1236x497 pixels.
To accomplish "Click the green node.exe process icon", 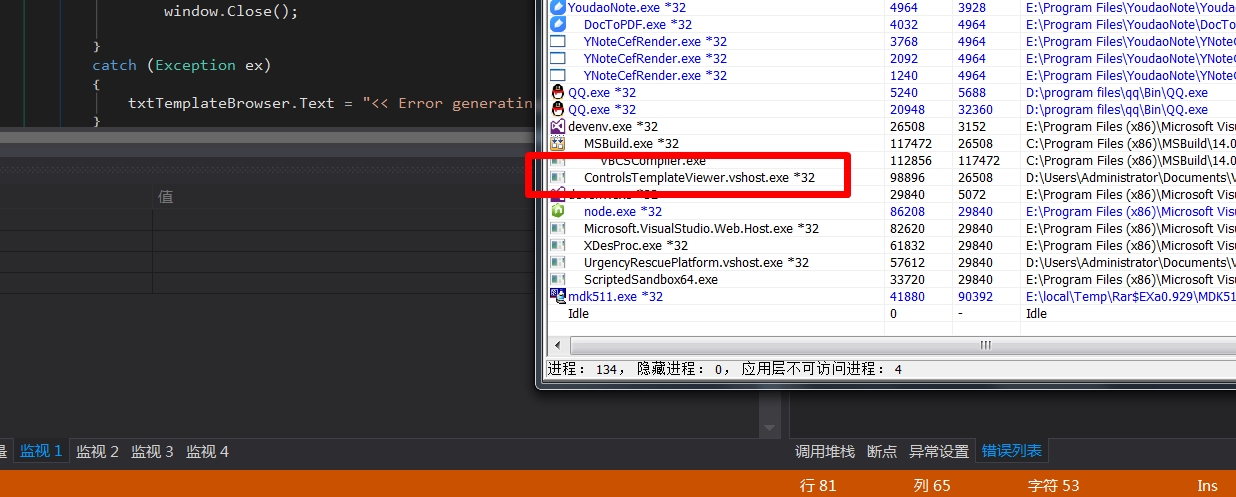I will coord(558,211).
